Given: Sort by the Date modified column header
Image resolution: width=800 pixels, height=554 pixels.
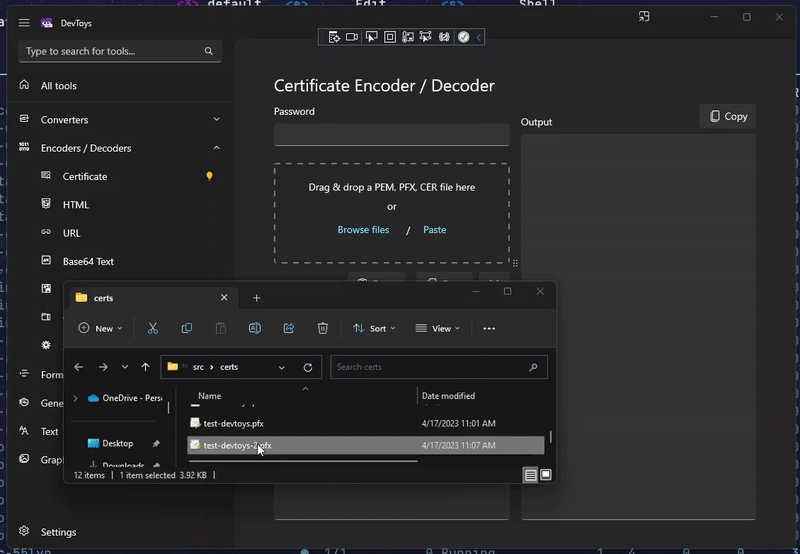Looking at the screenshot, I should pos(448,396).
